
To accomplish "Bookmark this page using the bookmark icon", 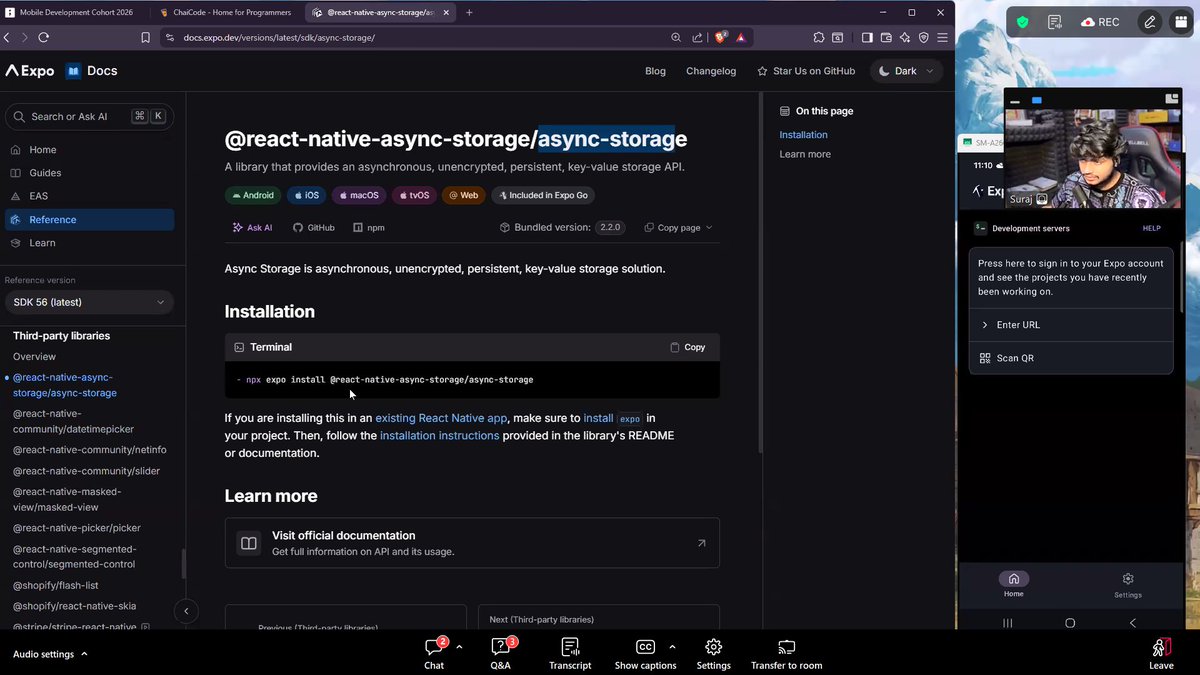I will (x=146, y=37).
